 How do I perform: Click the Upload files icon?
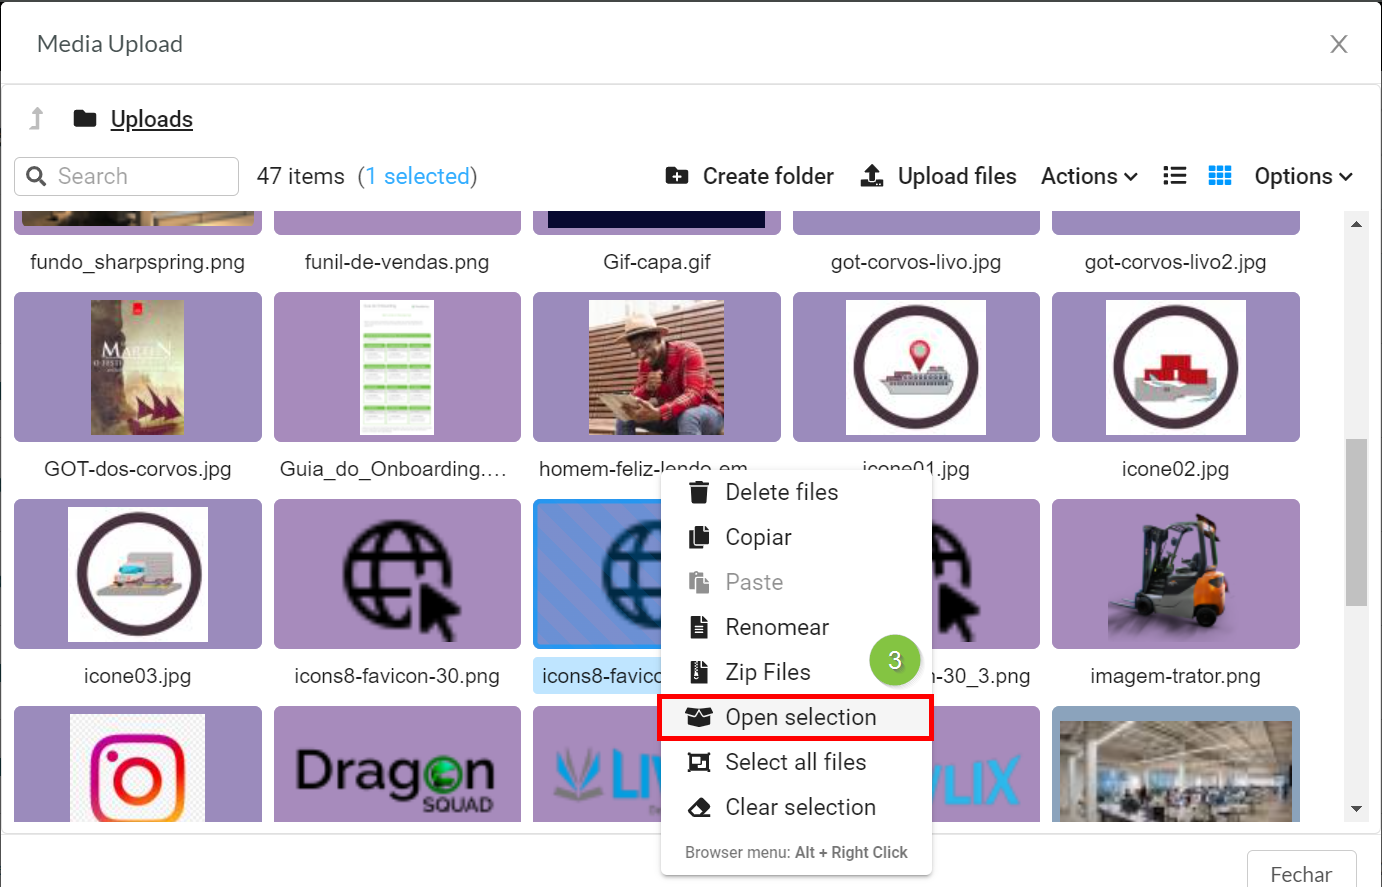(x=872, y=176)
